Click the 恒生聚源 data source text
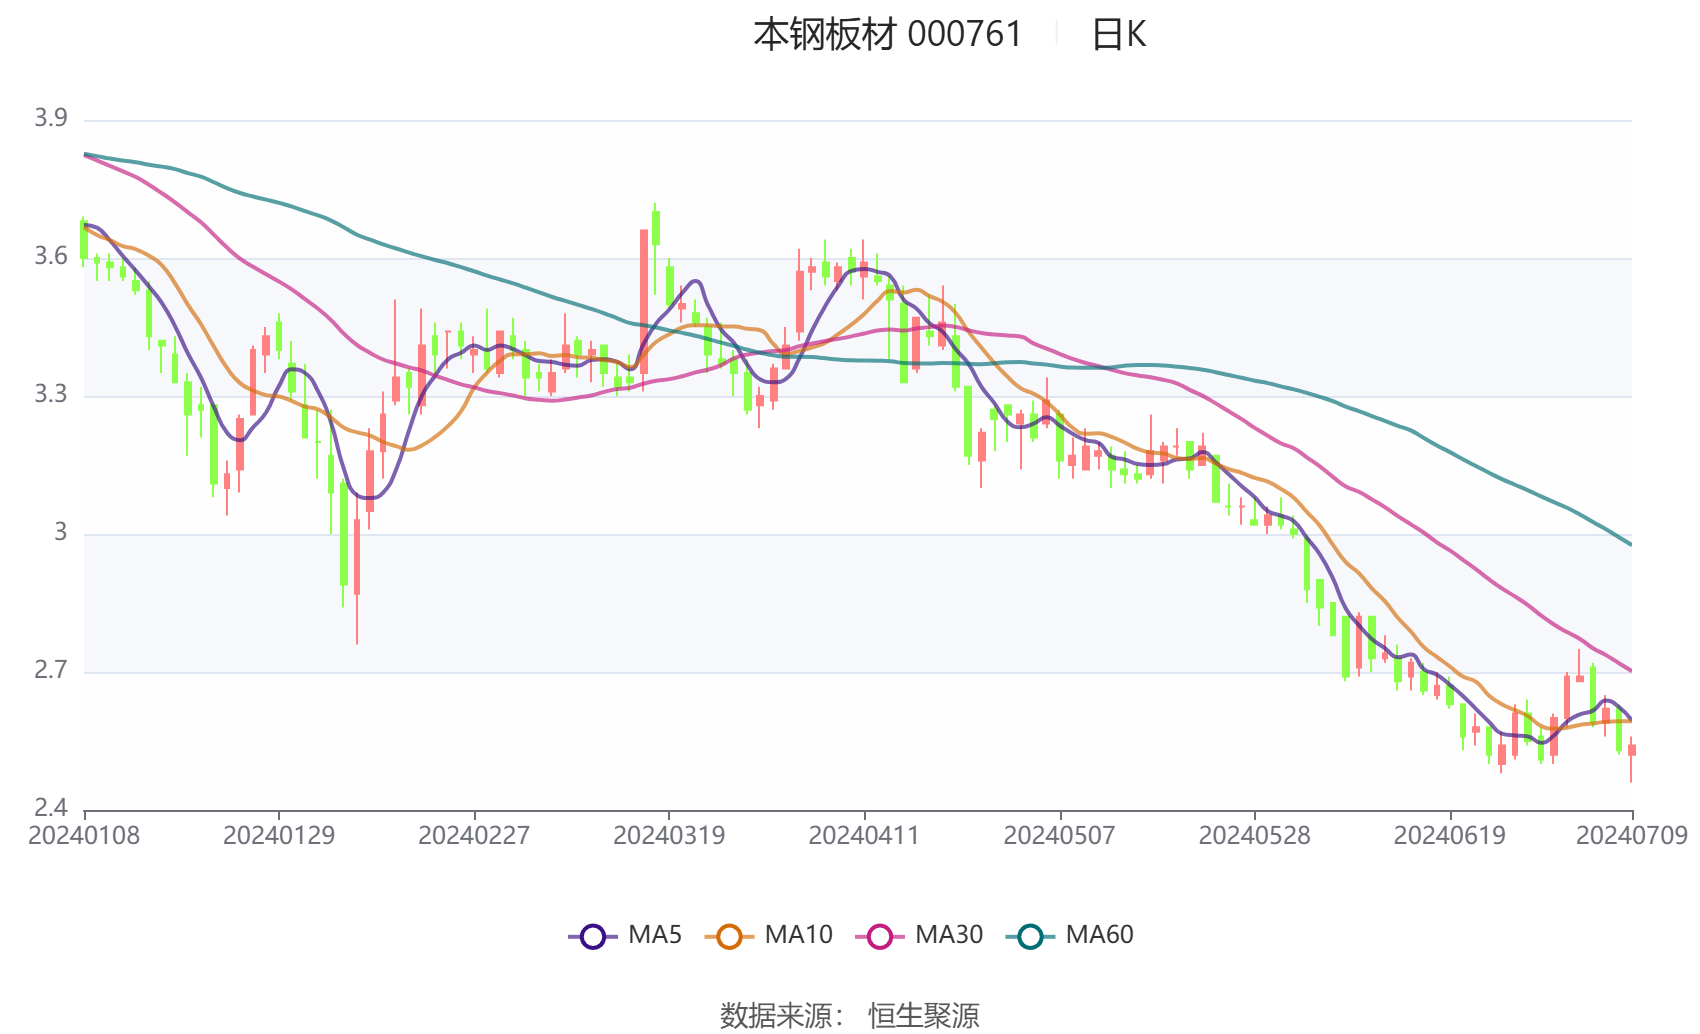The height and width of the screenshot is (1034, 1700). click(924, 1016)
